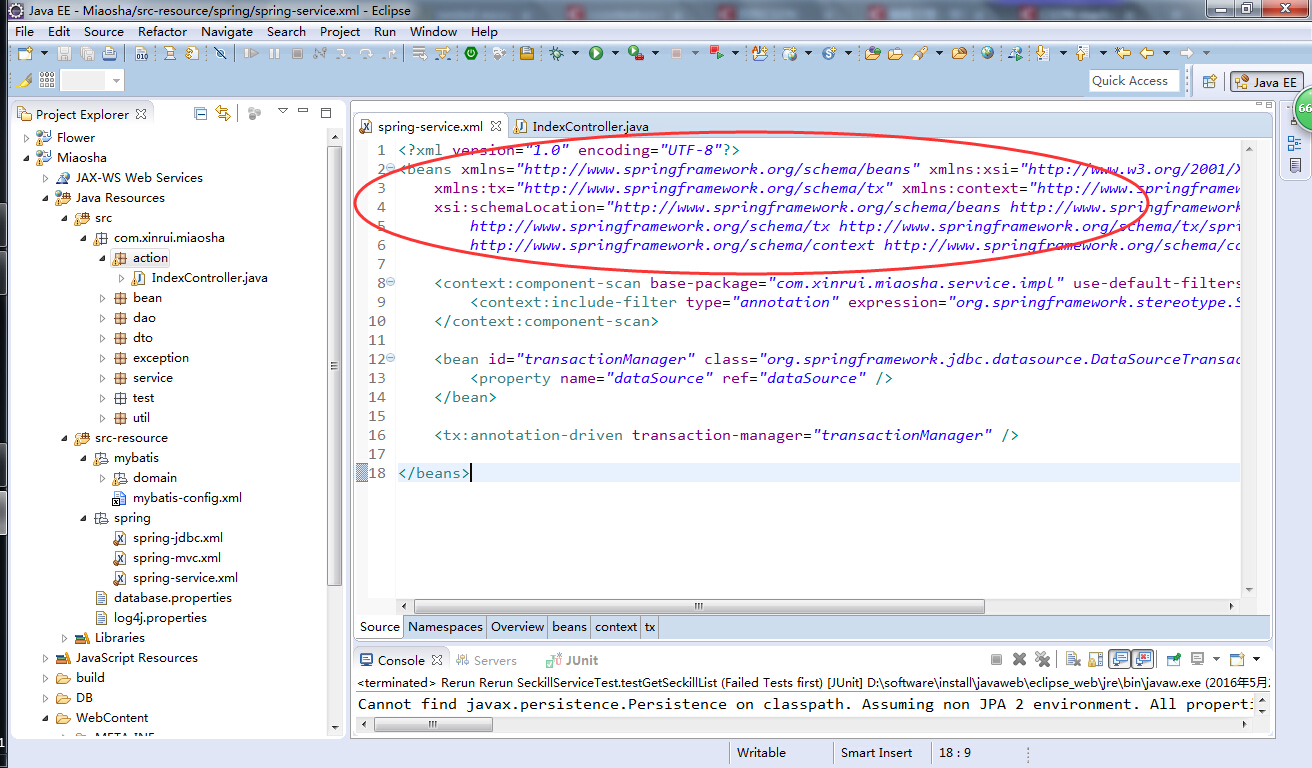Run SeckillServiceTest using the Run toolbar icon
1312x768 pixels.
click(x=594, y=52)
